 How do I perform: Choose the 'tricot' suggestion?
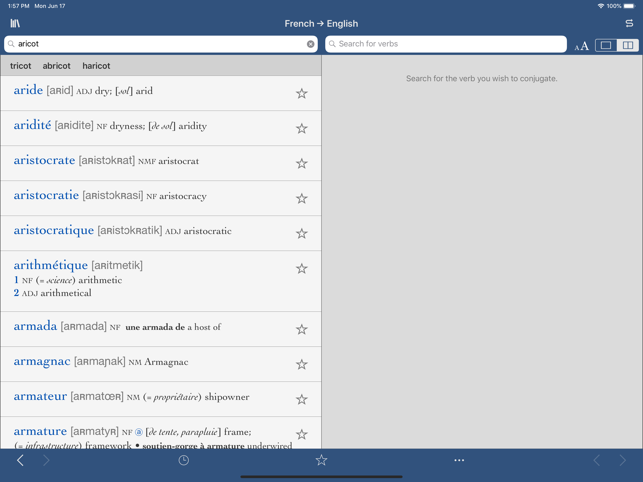pos(21,66)
